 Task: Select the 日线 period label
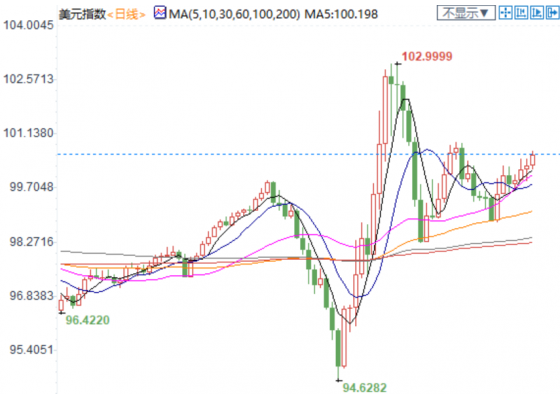pyautogui.click(x=126, y=15)
